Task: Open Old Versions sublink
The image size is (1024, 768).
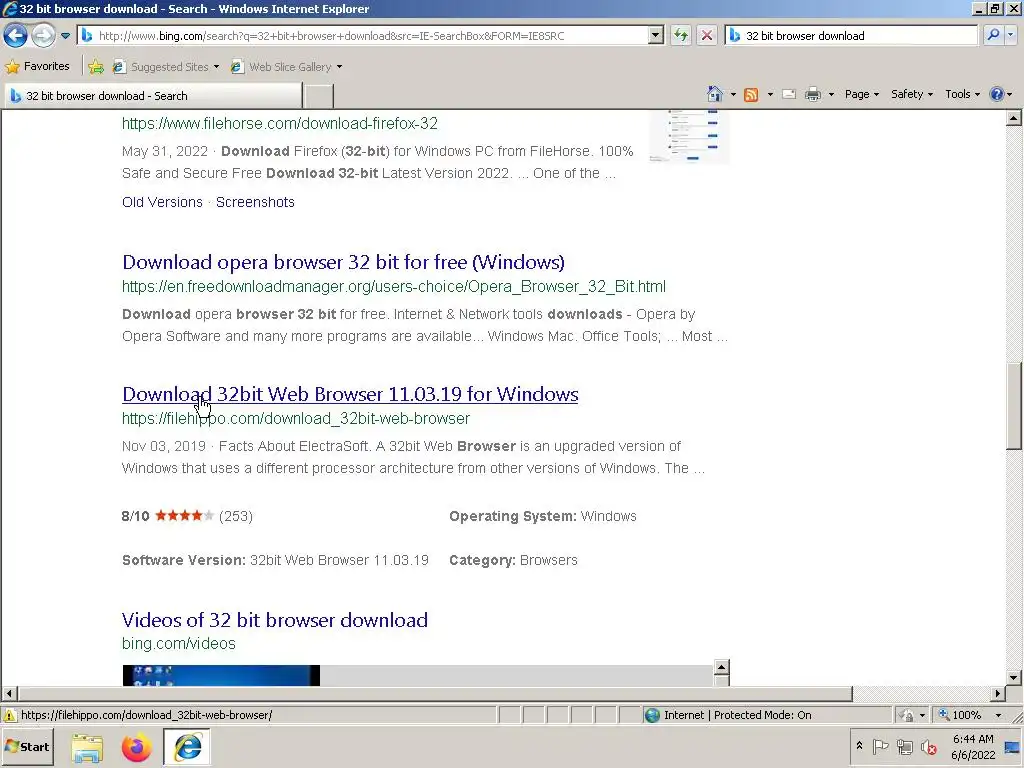Action: [x=162, y=202]
